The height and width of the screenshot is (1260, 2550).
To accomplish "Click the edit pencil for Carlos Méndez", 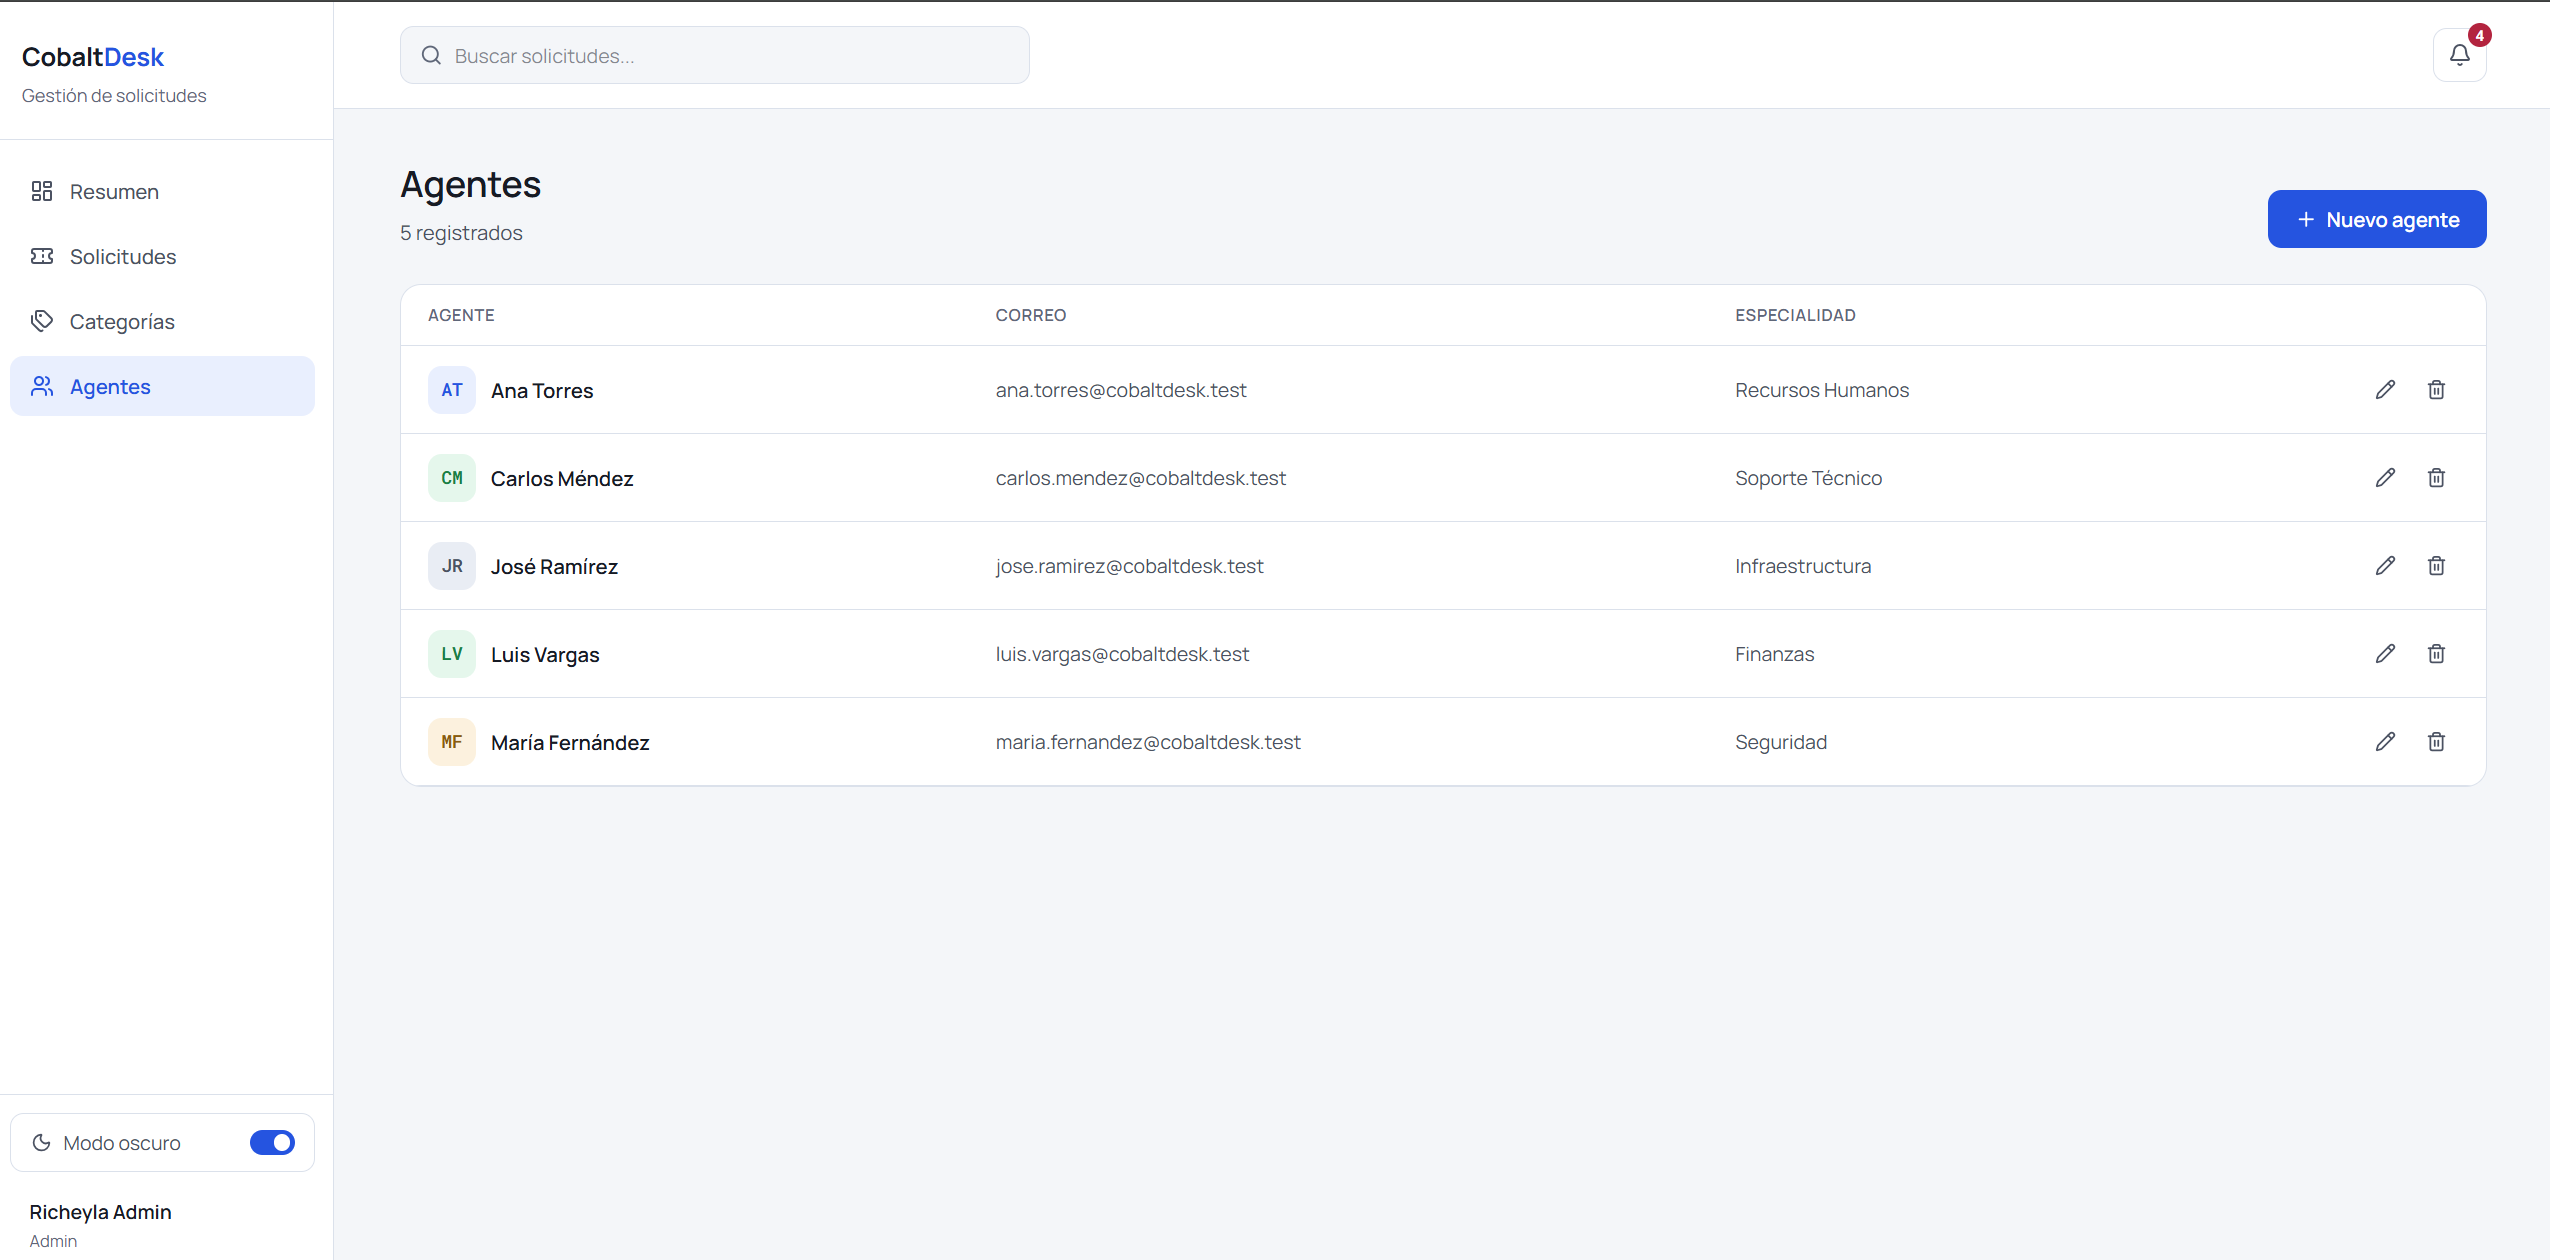I will tap(2385, 478).
